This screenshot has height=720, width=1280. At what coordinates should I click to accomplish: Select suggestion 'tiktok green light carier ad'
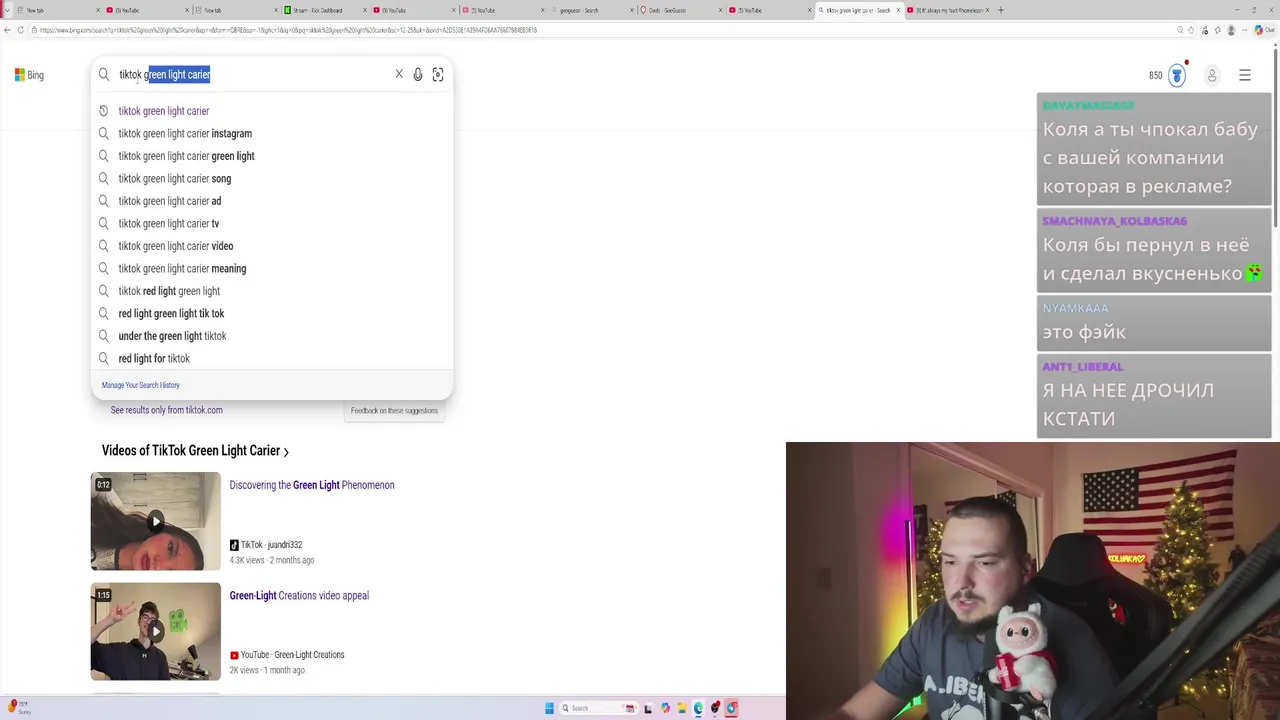coord(271,201)
